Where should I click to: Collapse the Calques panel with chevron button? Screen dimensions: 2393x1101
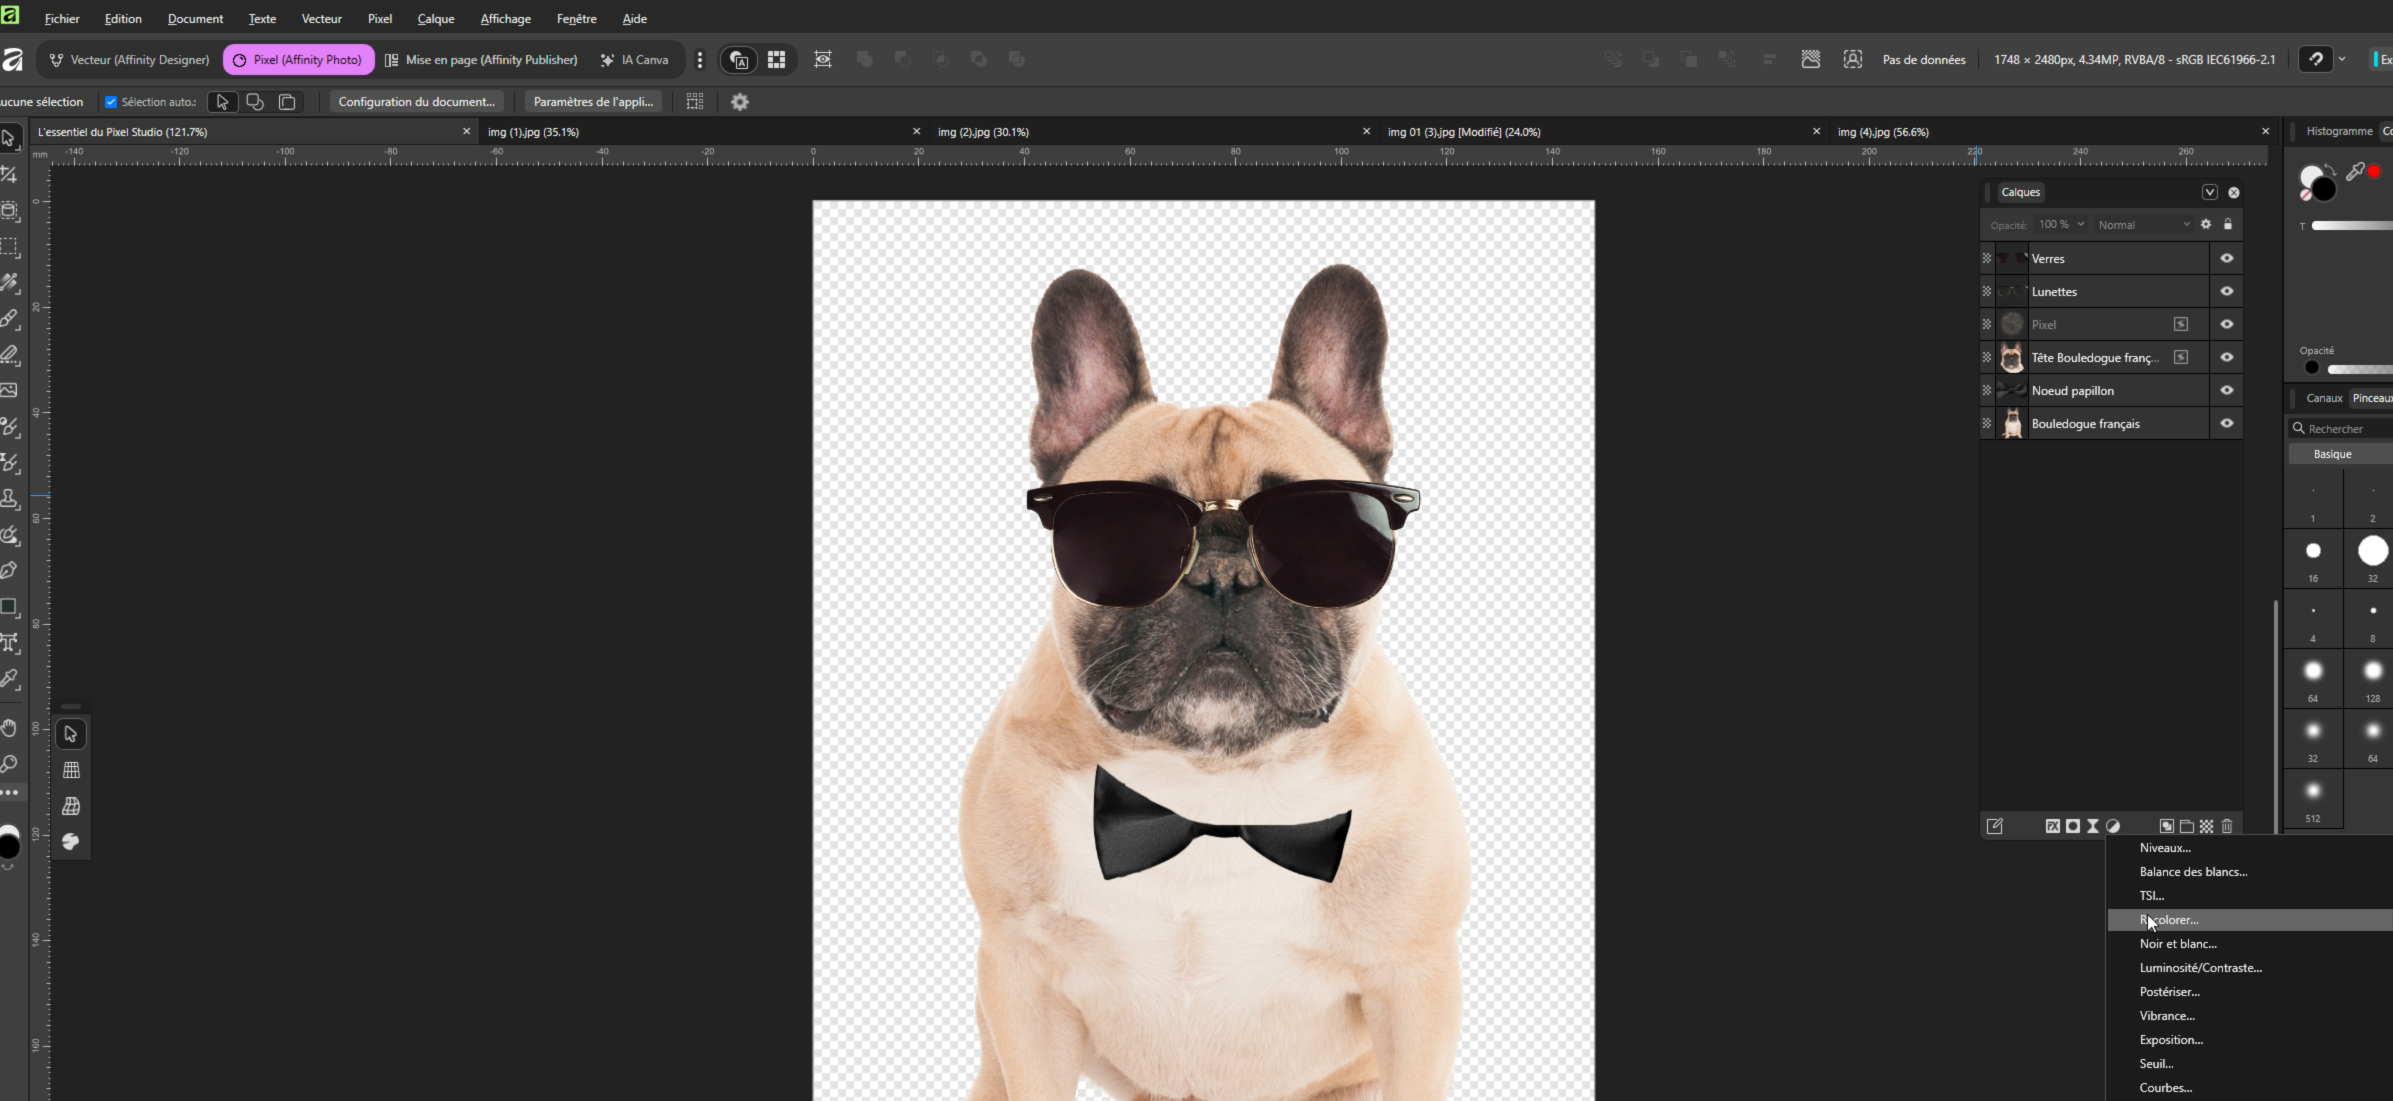2210,192
